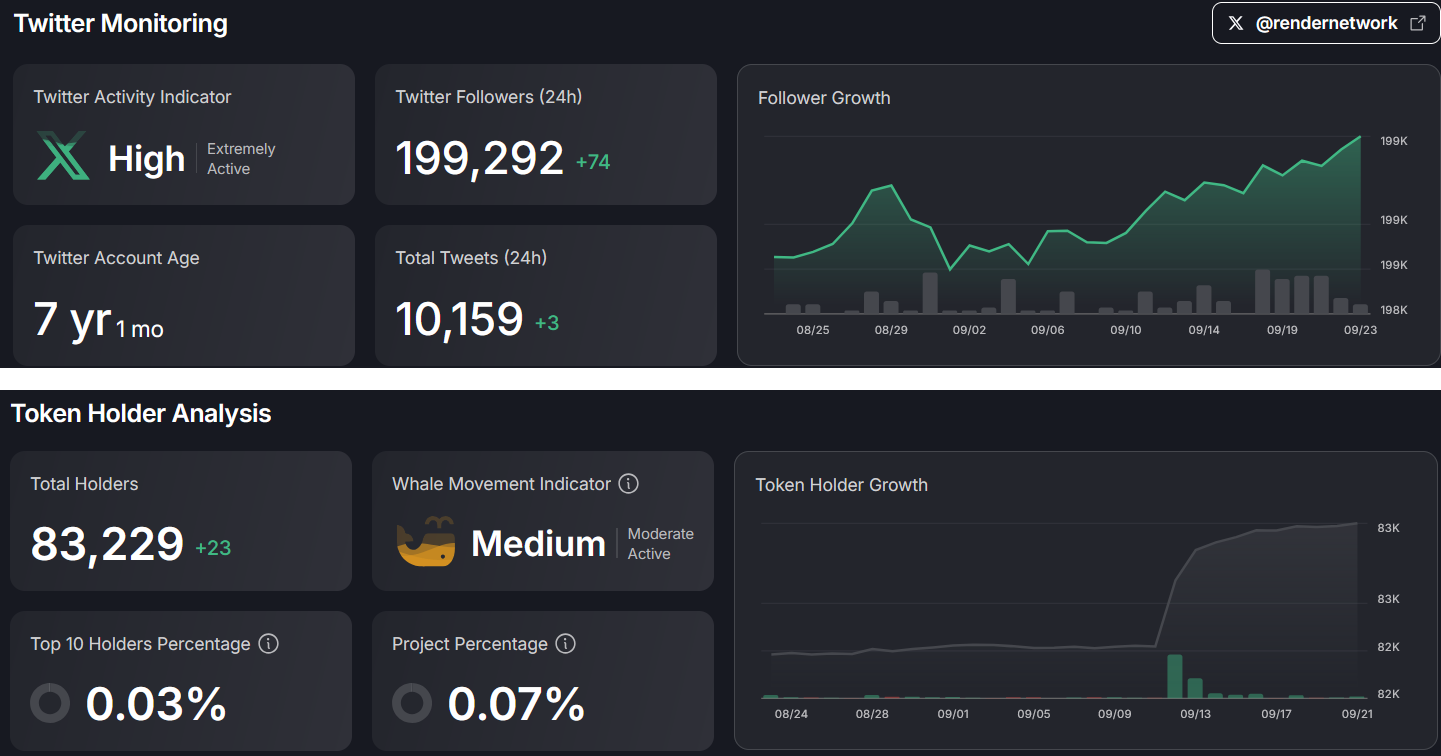Click the Moderate Active status label
The image size is (1441, 756).
660,544
